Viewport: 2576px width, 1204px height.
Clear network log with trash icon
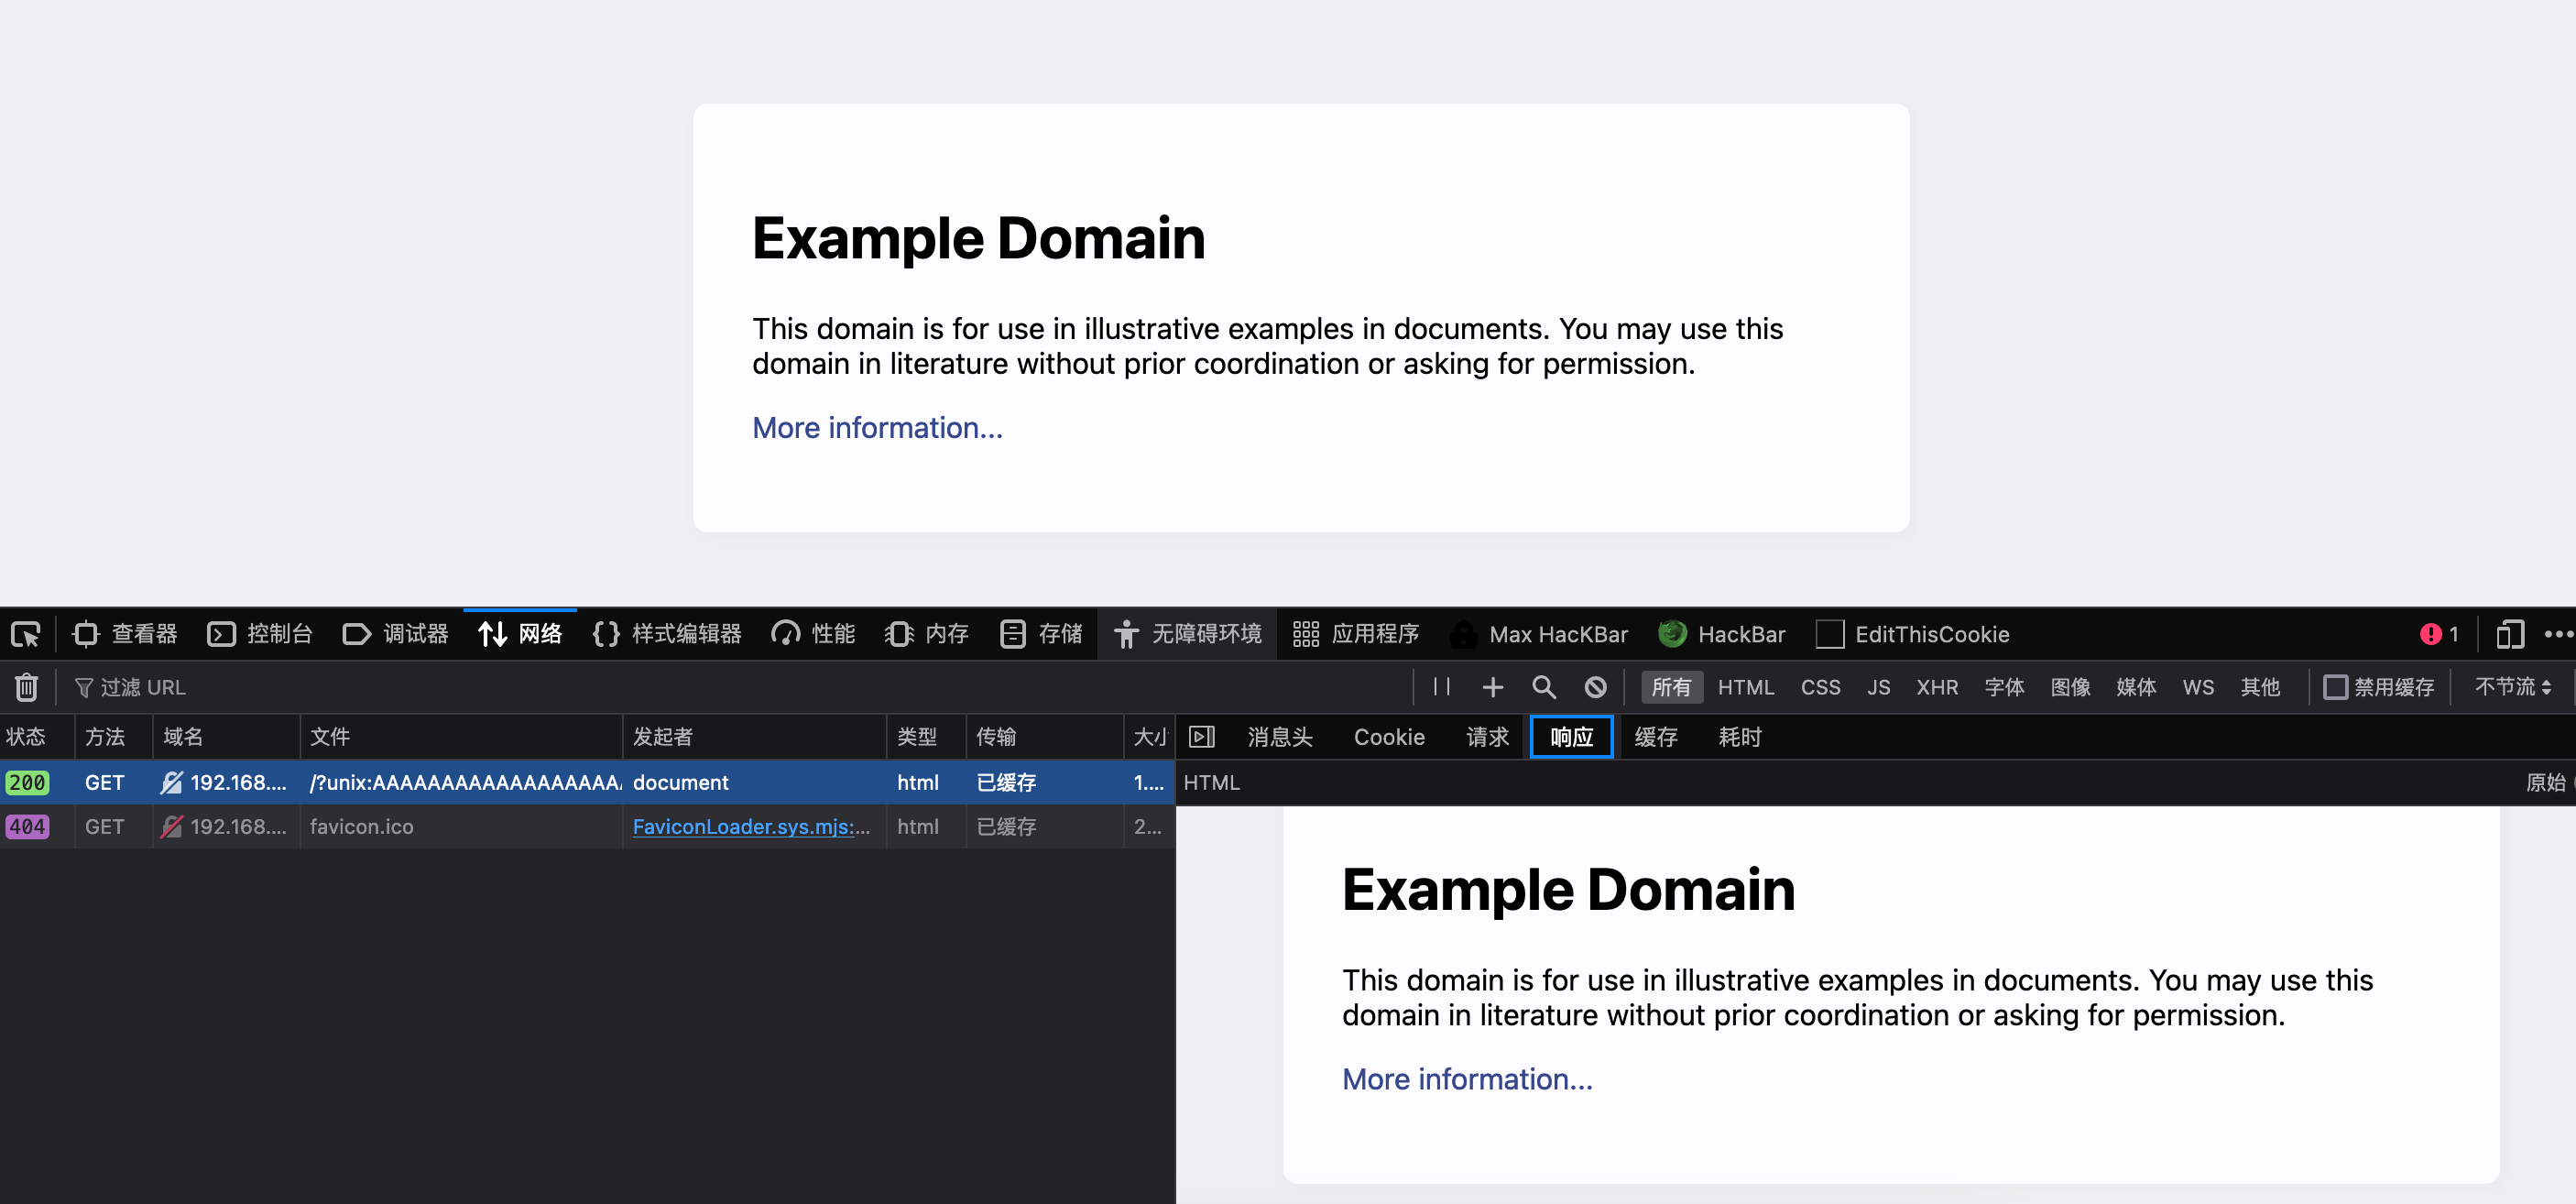[27, 687]
